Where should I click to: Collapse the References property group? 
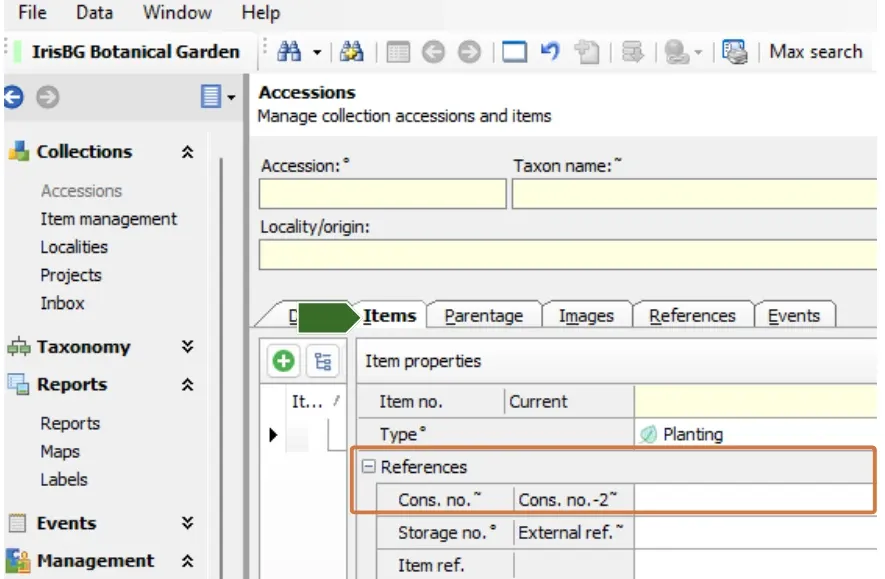pyautogui.click(x=368, y=466)
